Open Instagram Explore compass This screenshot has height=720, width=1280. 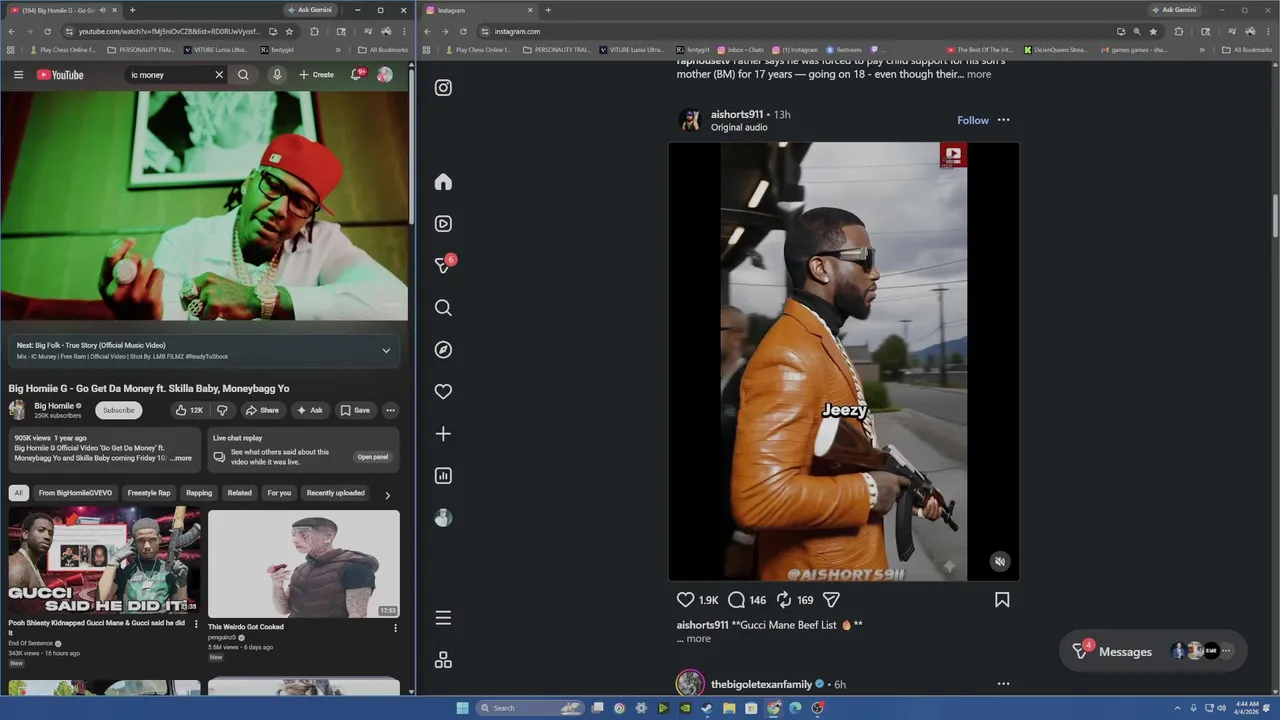(x=443, y=350)
